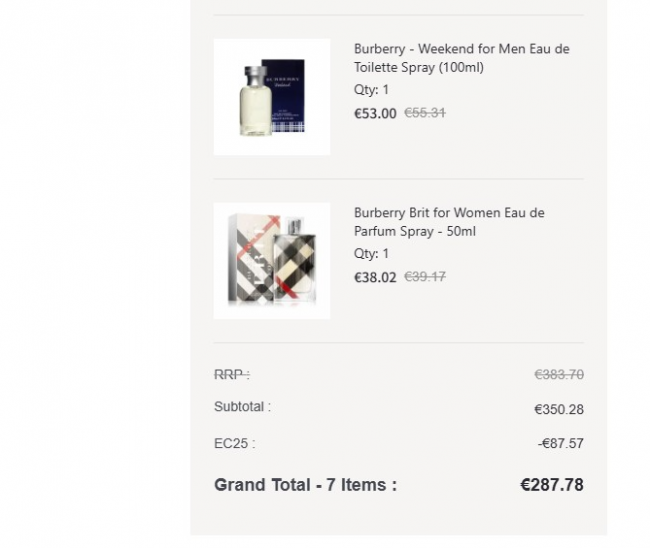Click the €53.00 sale price
Viewport: 650px width, 548px height.
tap(375, 113)
